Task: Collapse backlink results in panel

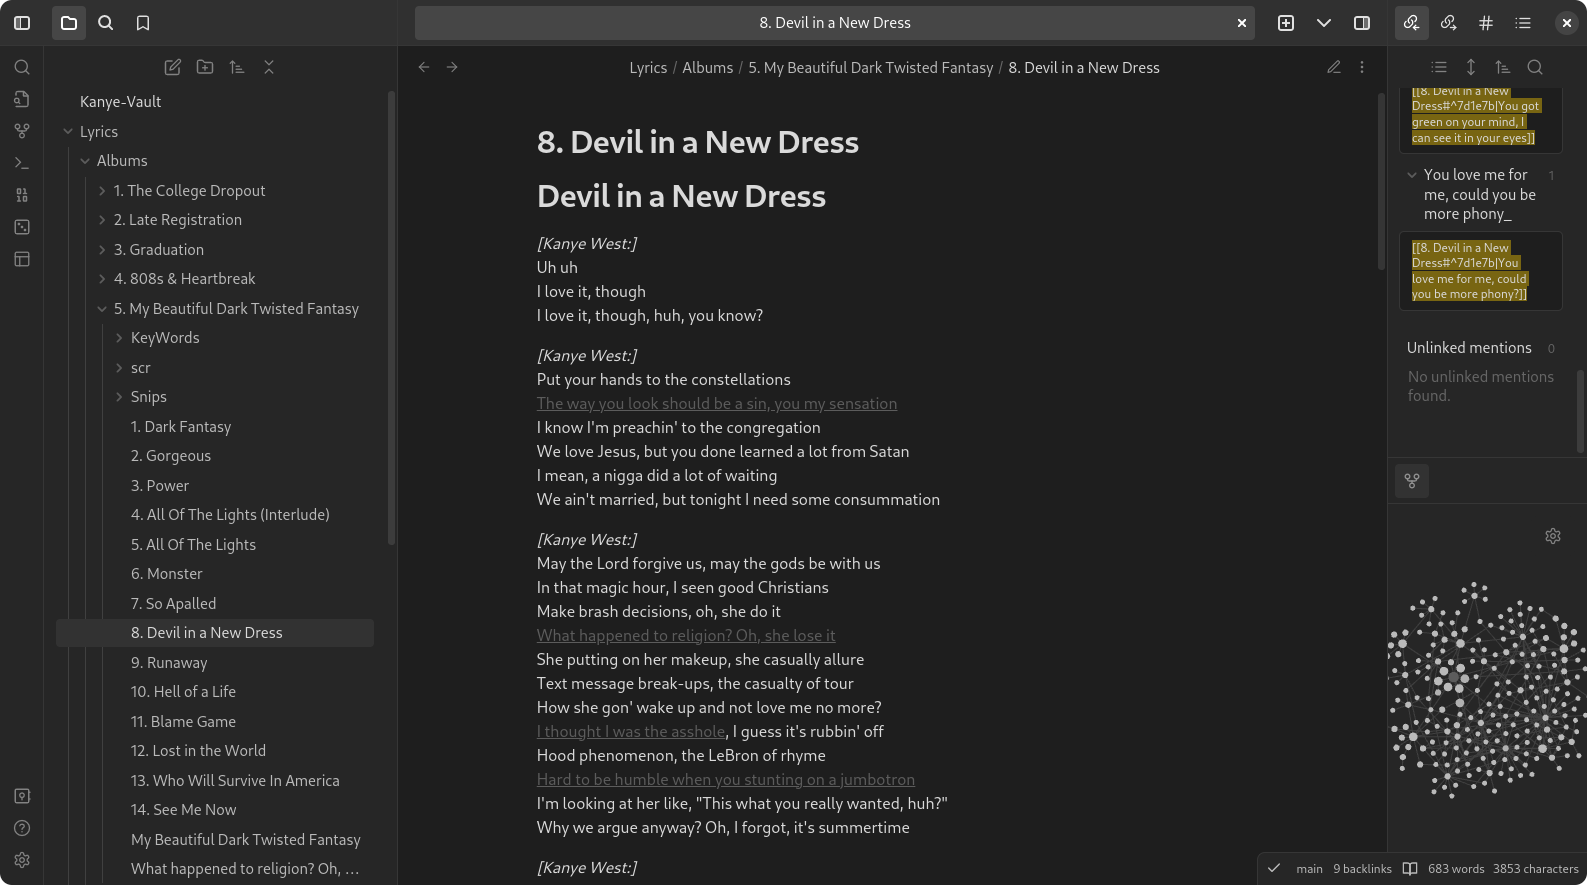Action: point(1439,67)
